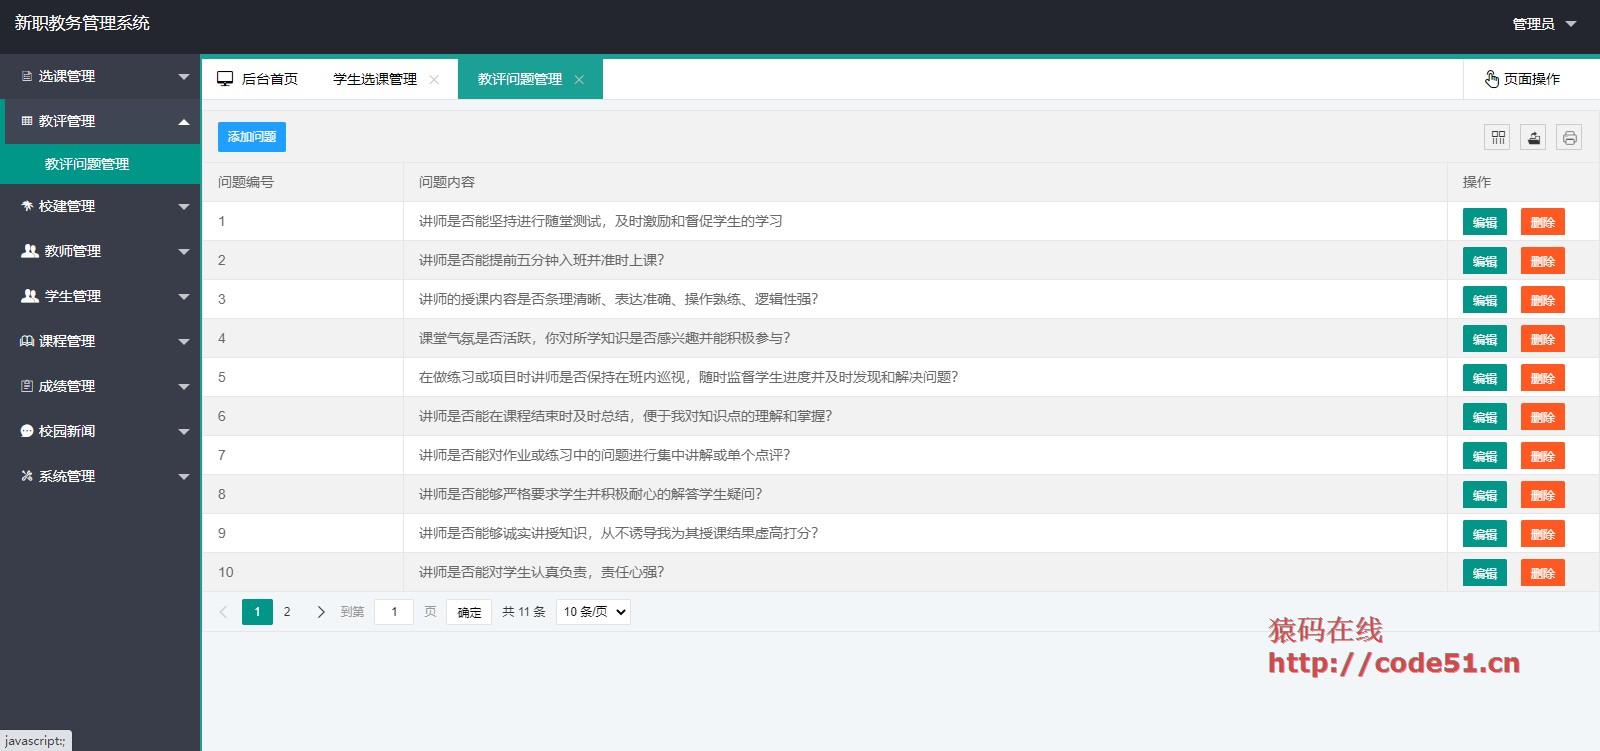Click the page number input field

click(x=394, y=612)
